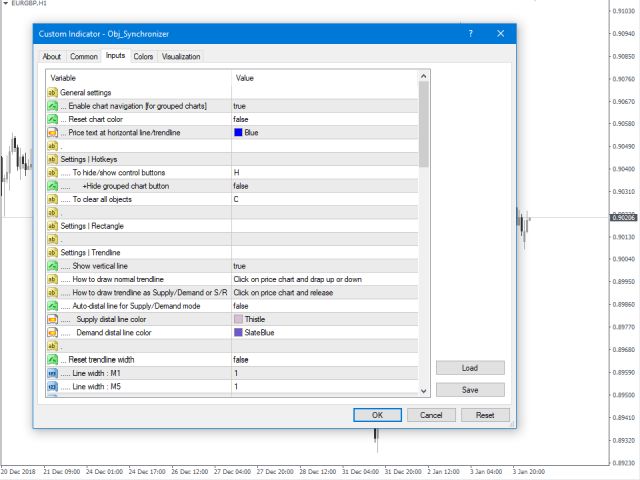Click the boolean icon for Auto-distal line row
The height and width of the screenshot is (480, 640).
(x=52, y=306)
